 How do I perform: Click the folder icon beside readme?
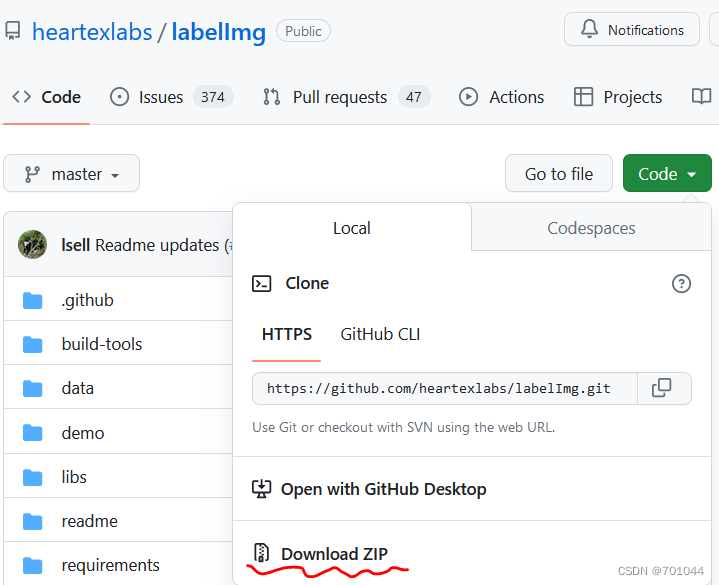[33, 521]
